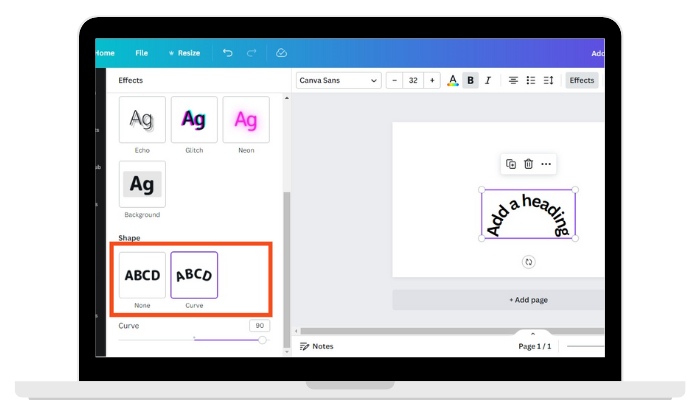Open the Notes panel
The width and height of the screenshot is (700, 400).
[317, 346]
